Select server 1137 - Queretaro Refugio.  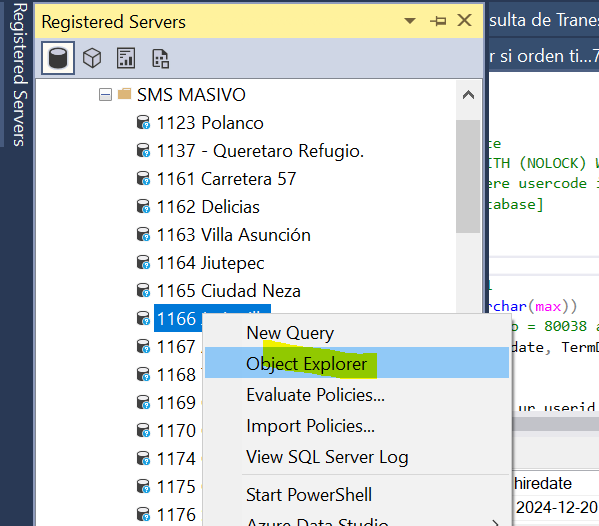click(x=260, y=151)
